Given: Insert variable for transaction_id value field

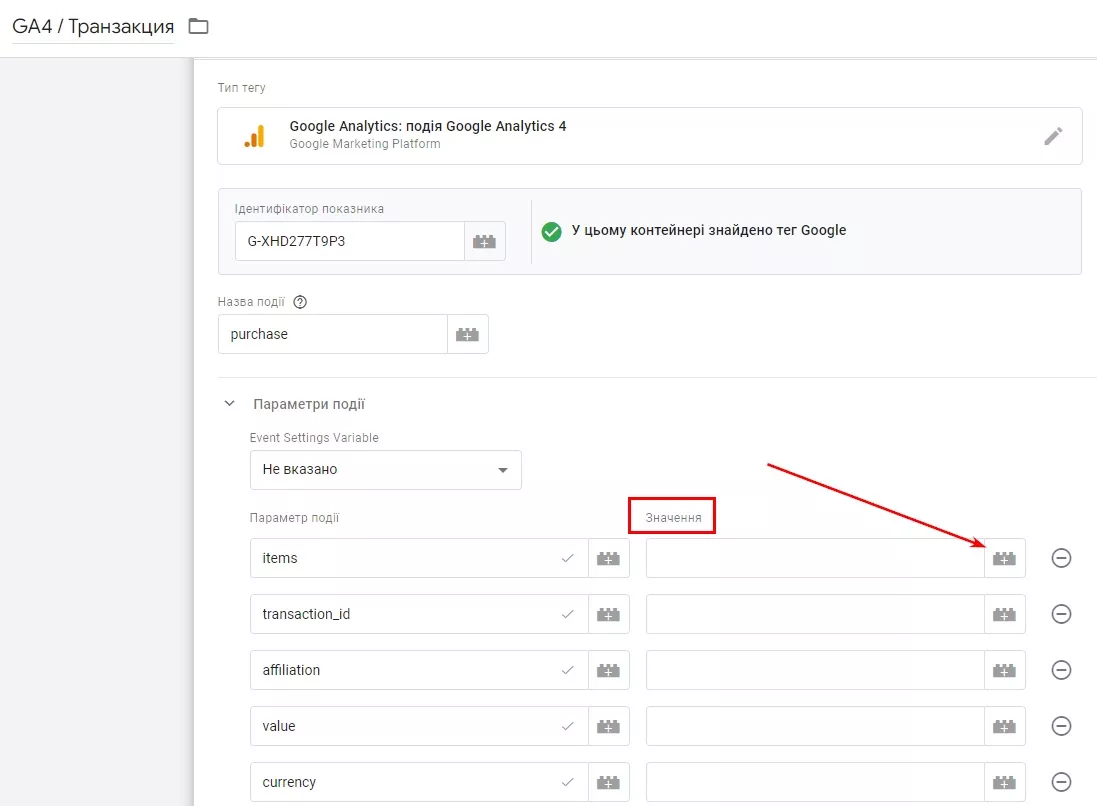Looking at the screenshot, I should click(x=1005, y=614).
